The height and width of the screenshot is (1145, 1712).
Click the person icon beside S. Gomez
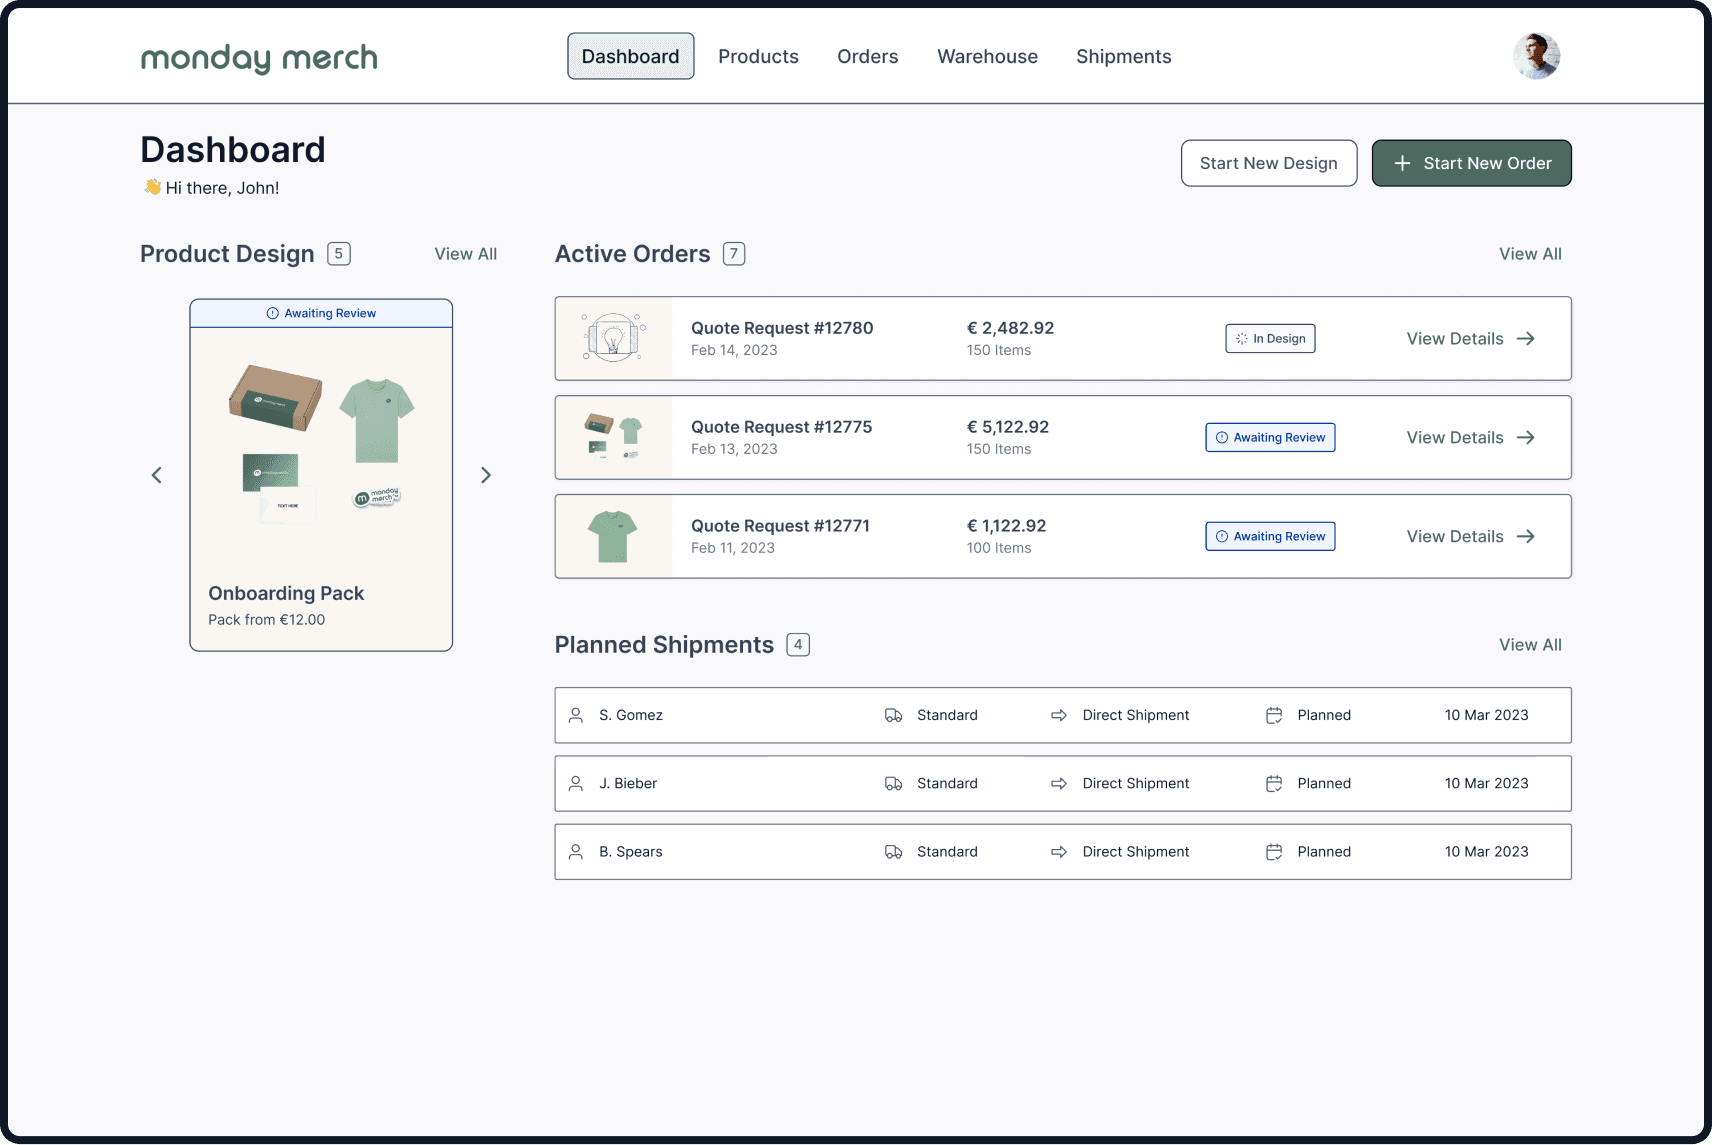tap(576, 715)
